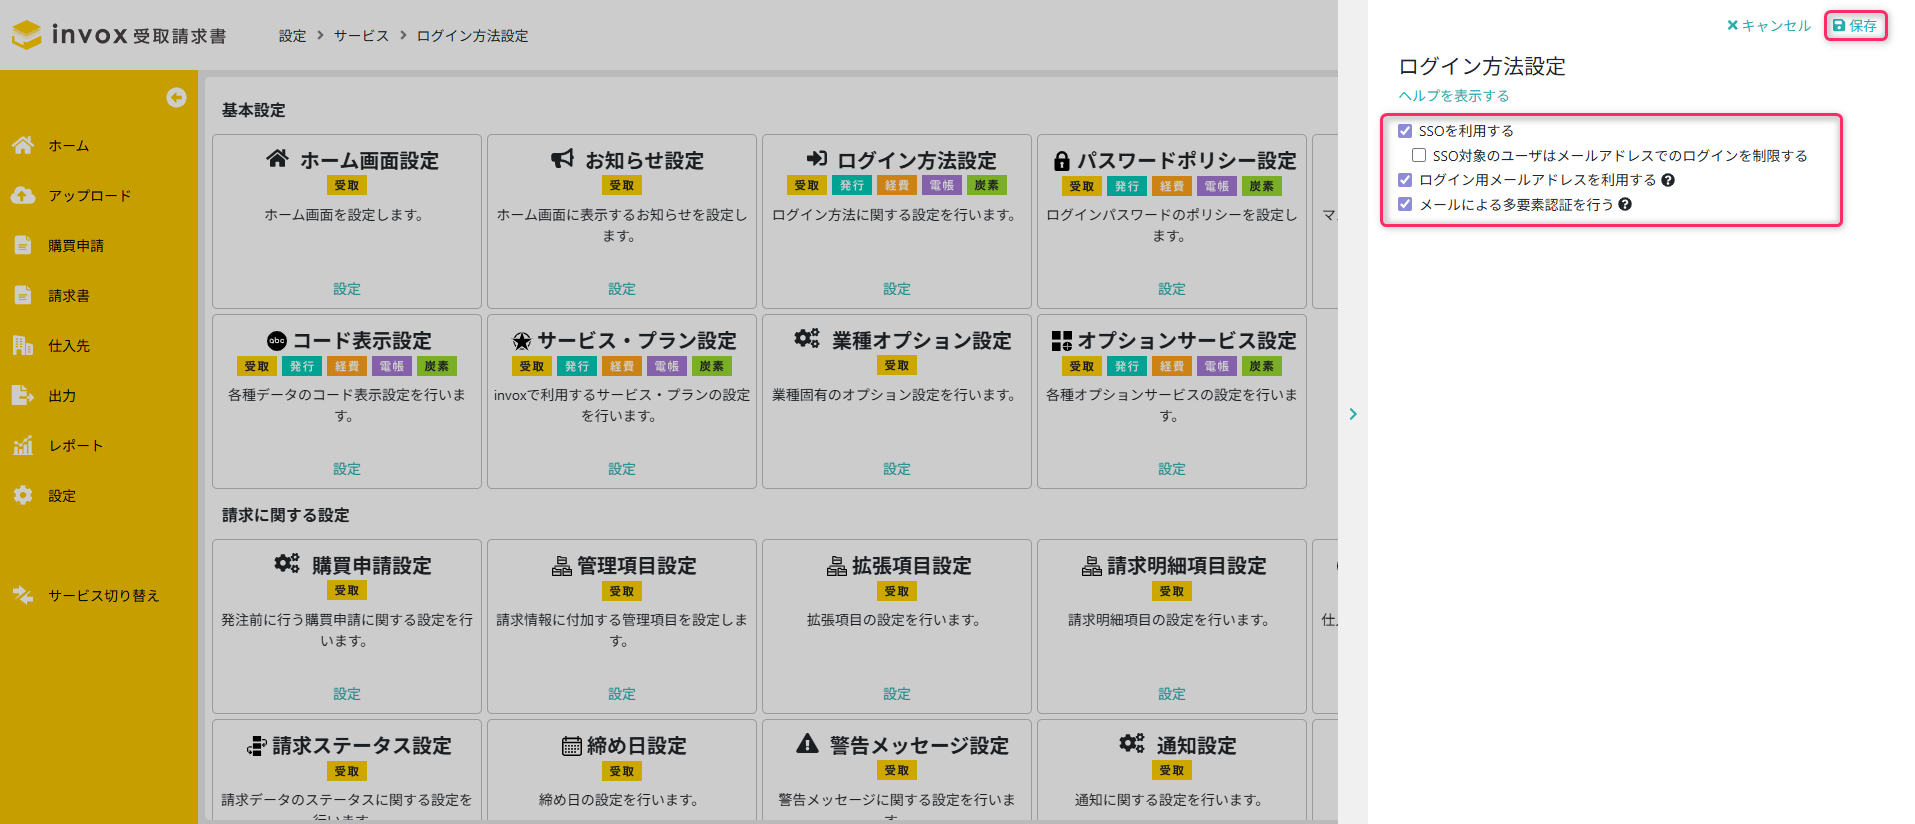Open the ヘルプを表示する link
Screen dimensions: 1915x824
[1453, 96]
